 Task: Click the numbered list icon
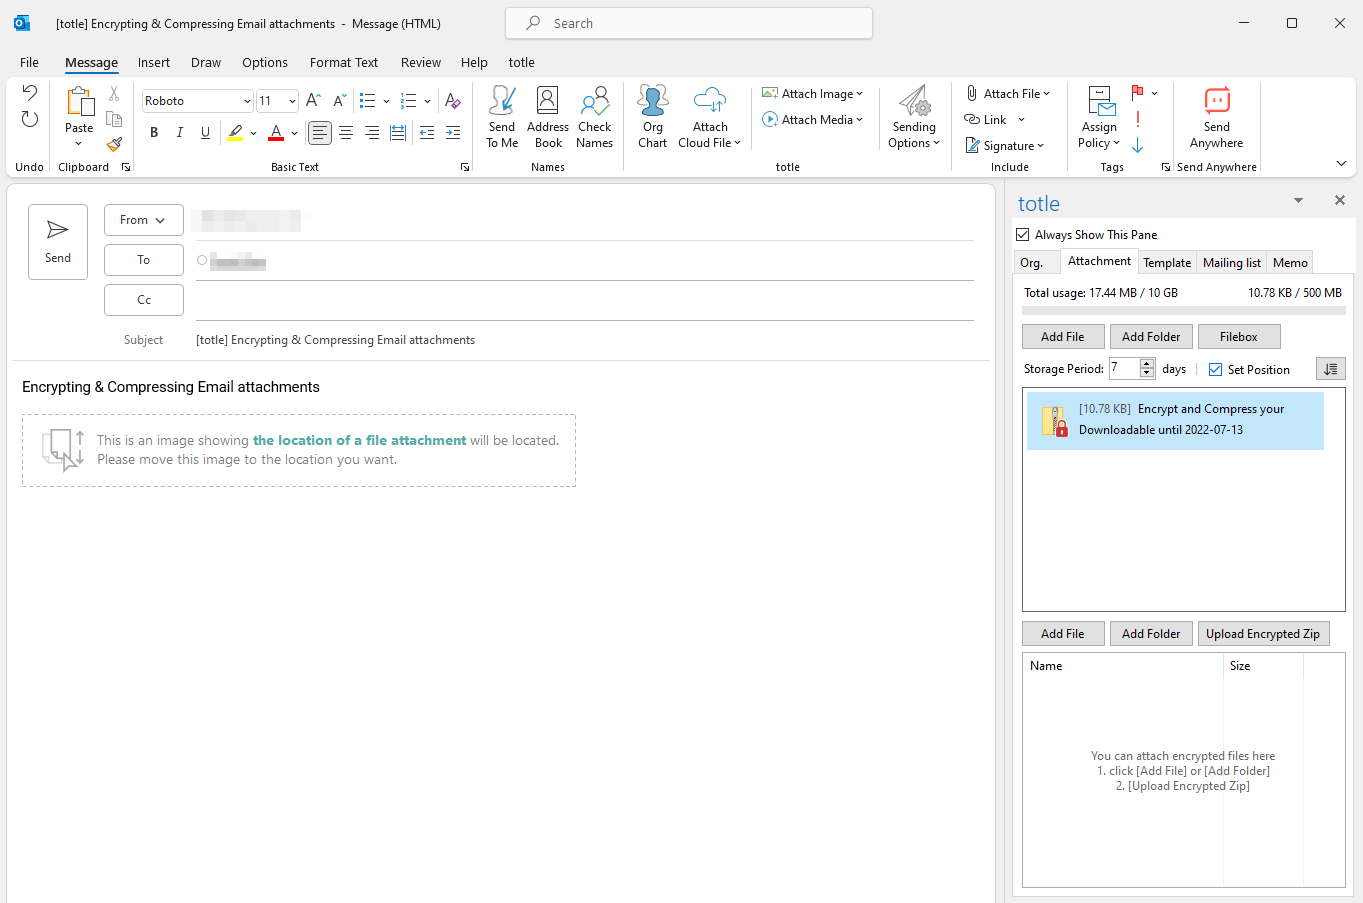408,100
